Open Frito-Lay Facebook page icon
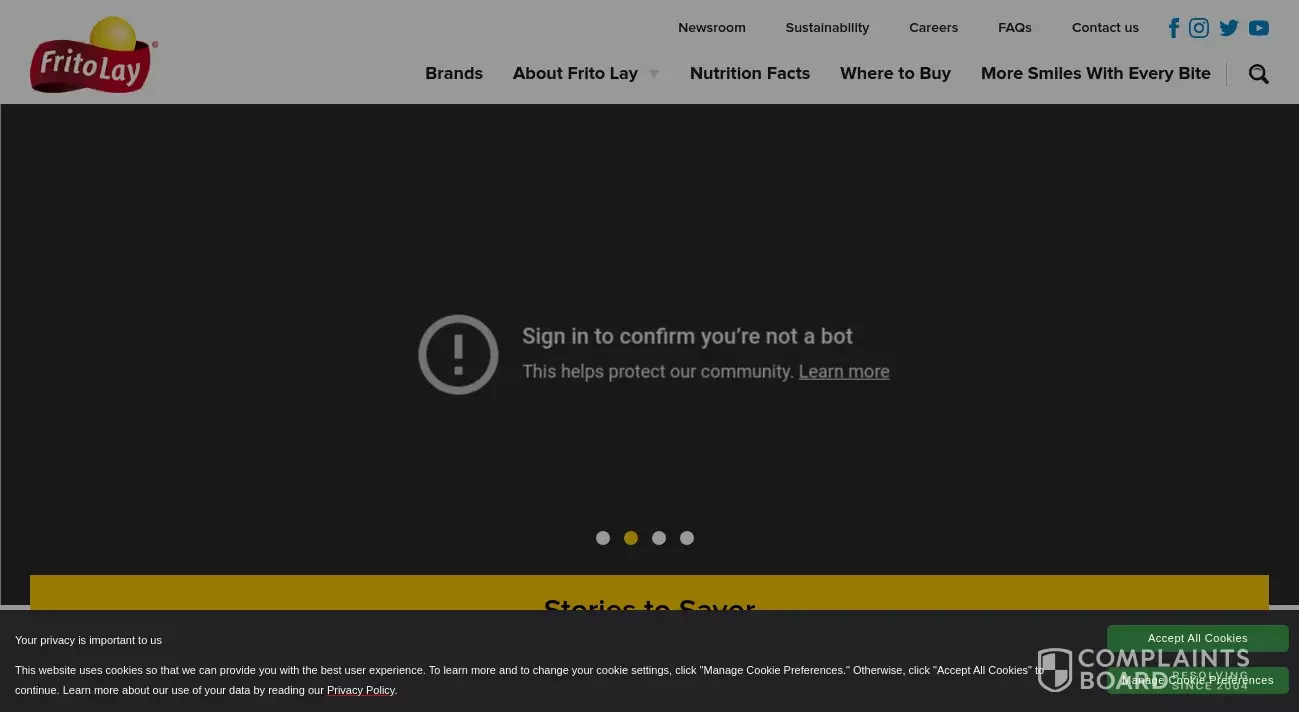 click(x=1174, y=28)
